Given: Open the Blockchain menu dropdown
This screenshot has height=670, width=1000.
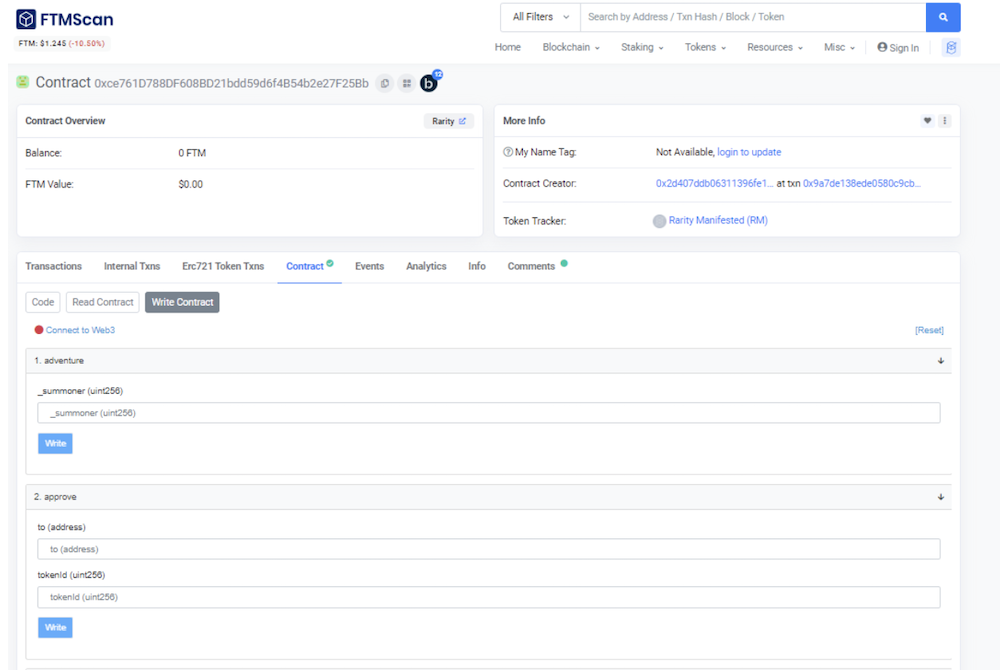Looking at the screenshot, I should click(x=571, y=47).
